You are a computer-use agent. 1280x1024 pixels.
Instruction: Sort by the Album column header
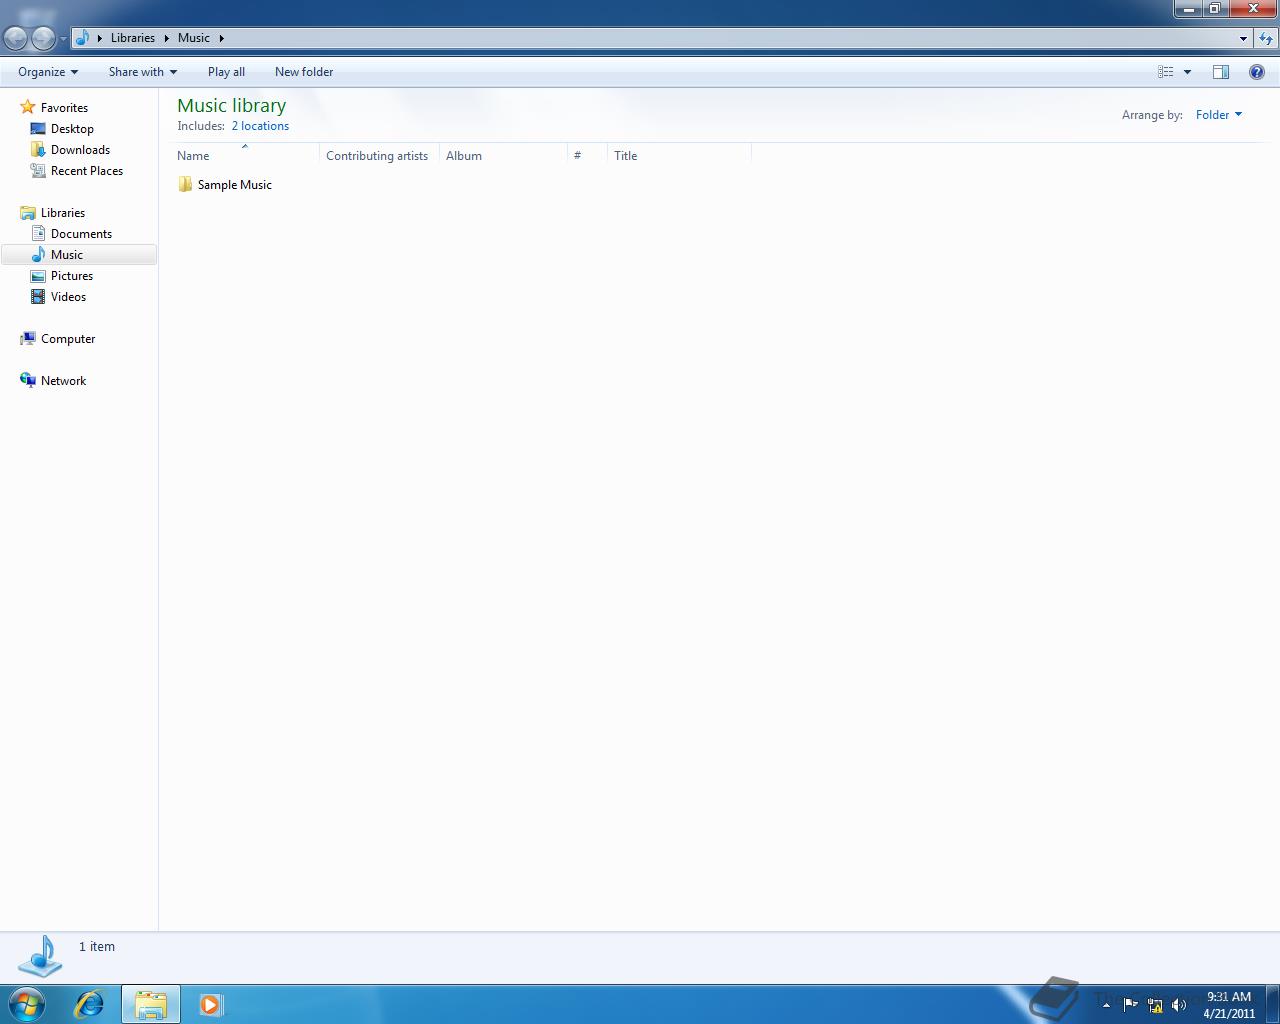503,155
